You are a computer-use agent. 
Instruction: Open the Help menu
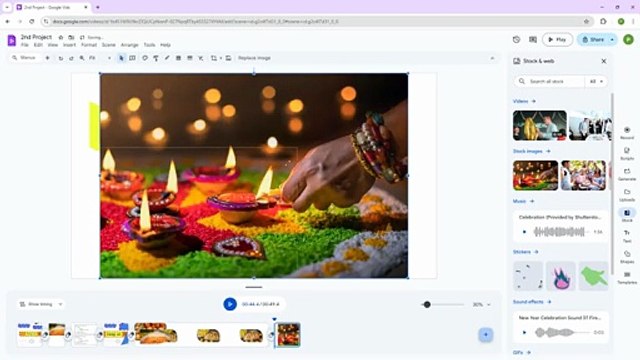[165, 45]
